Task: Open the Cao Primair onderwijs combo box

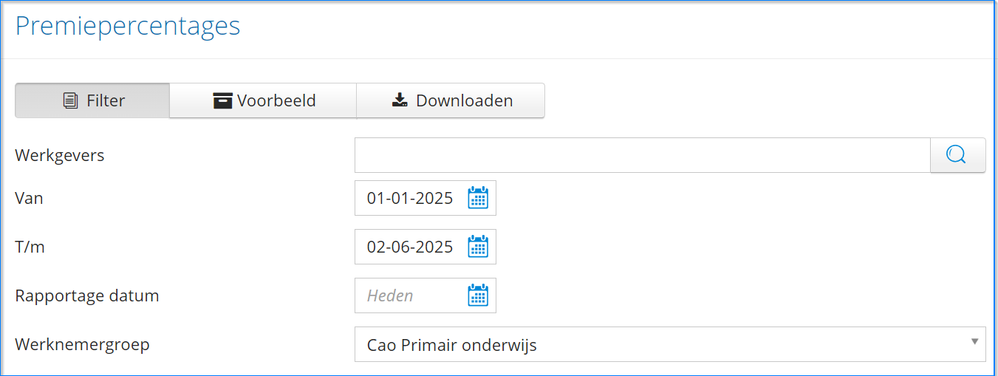Action: (x=670, y=344)
